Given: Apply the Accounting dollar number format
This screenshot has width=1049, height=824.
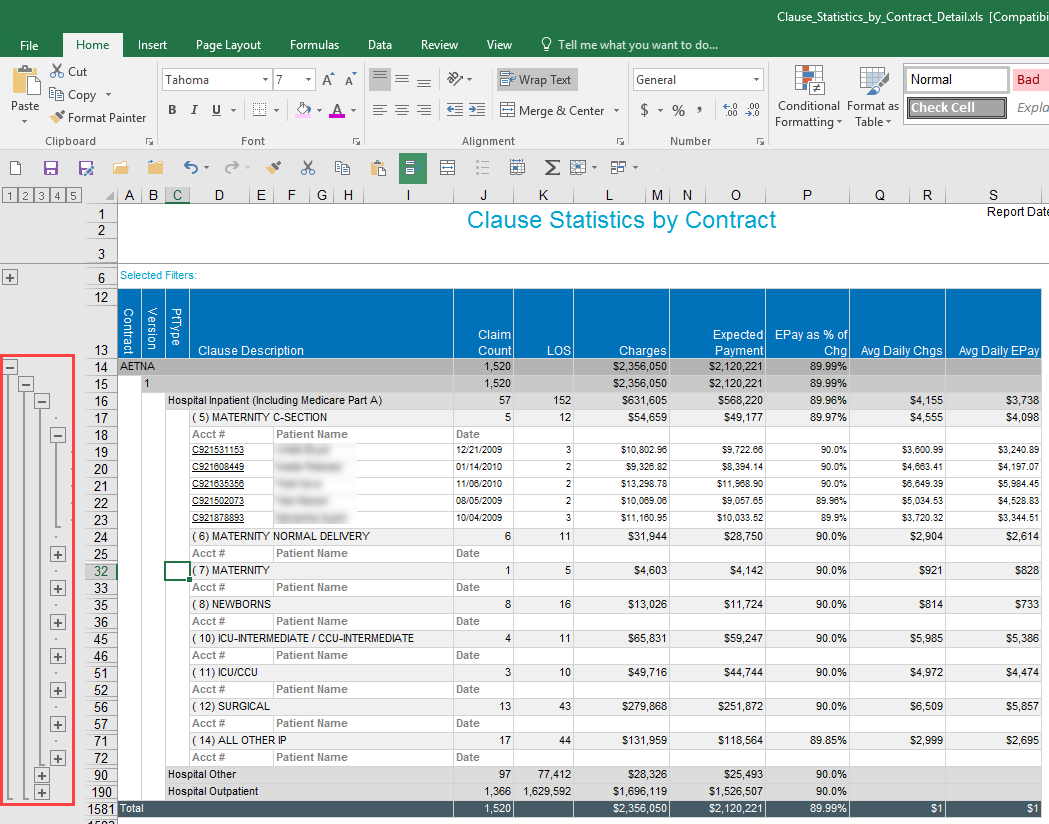Looking at the screenshot, I should pyautogui.click(x=644, y=110).
